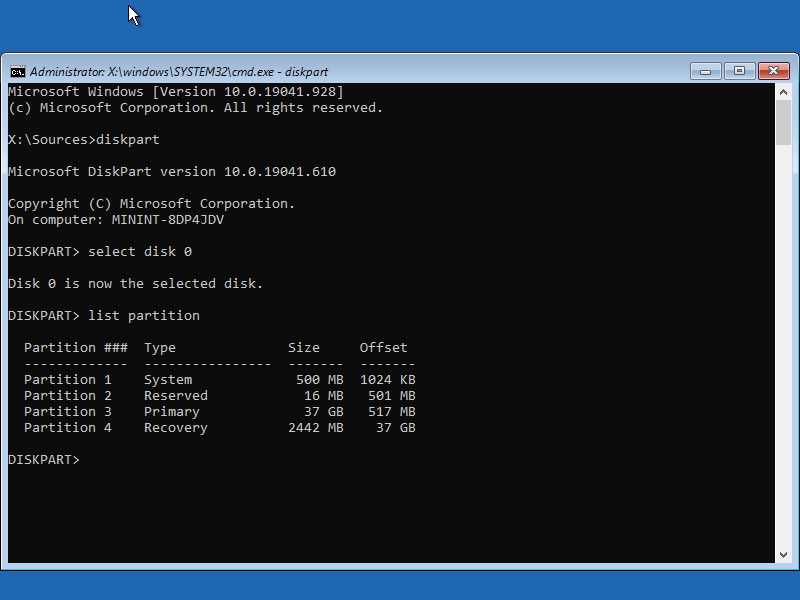Click the '517 MB' offset value
Screen dimensions: 800x600
click(x=391, y=411)
